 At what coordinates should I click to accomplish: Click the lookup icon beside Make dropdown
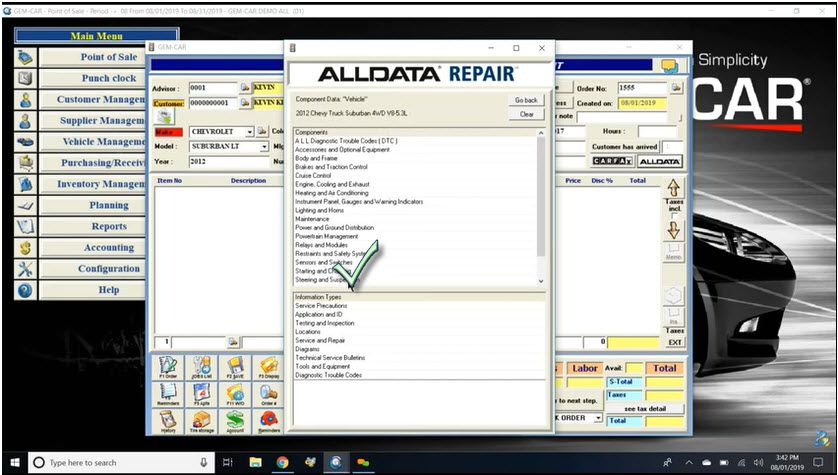[262, 131]
